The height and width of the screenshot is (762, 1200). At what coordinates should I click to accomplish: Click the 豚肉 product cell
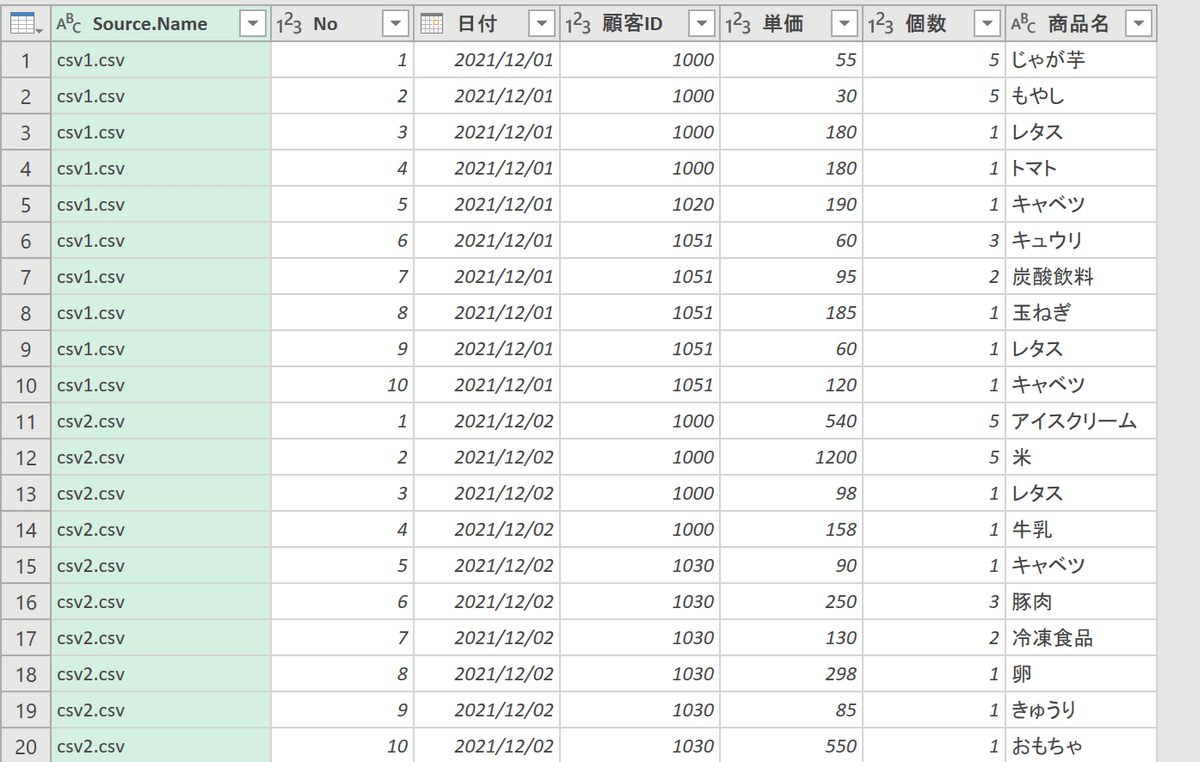tap(1080, 602)
